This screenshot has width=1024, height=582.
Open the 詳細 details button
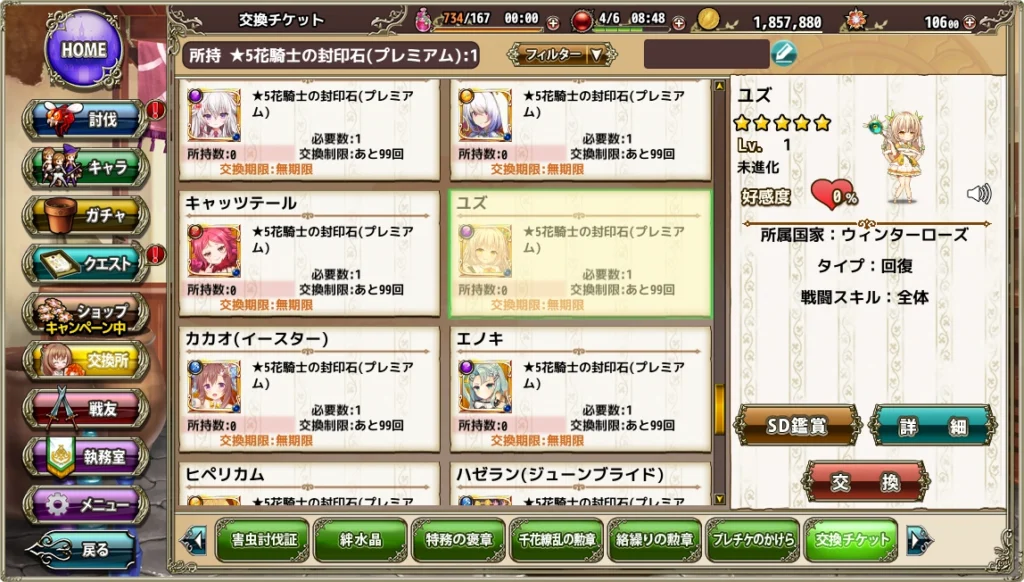933,426
